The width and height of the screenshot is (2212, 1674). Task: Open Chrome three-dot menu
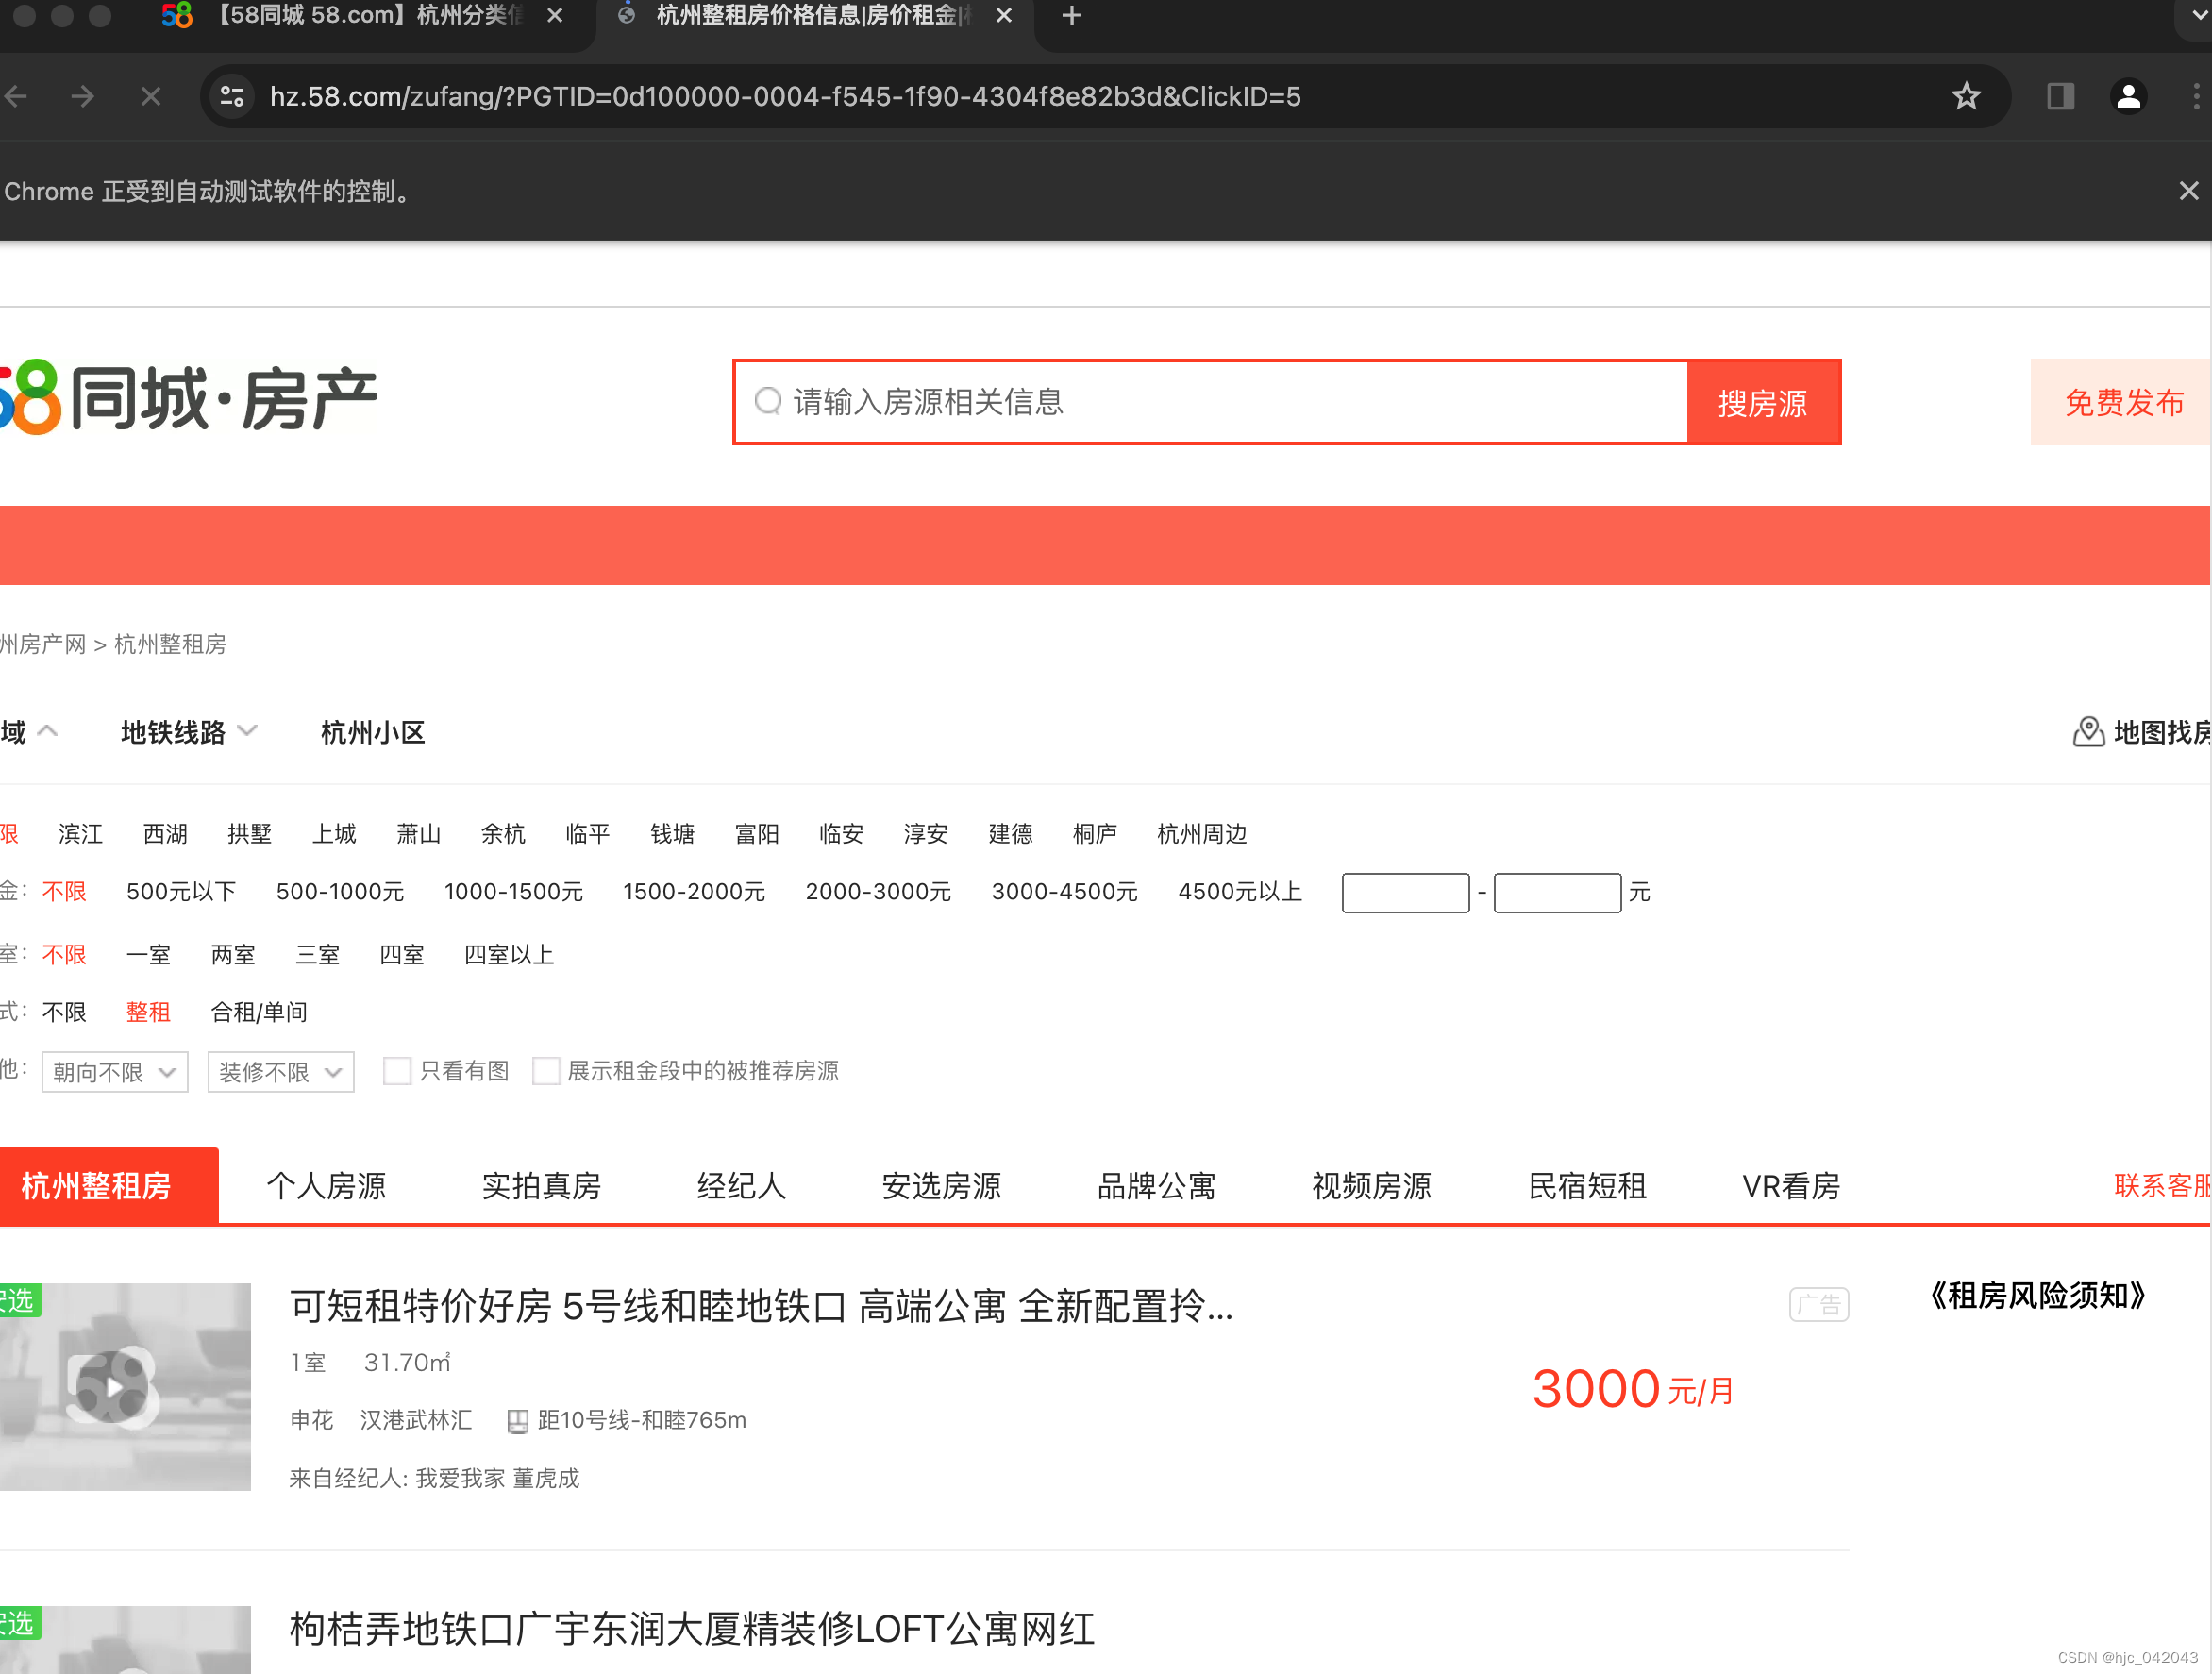[x=2195, y=96]
